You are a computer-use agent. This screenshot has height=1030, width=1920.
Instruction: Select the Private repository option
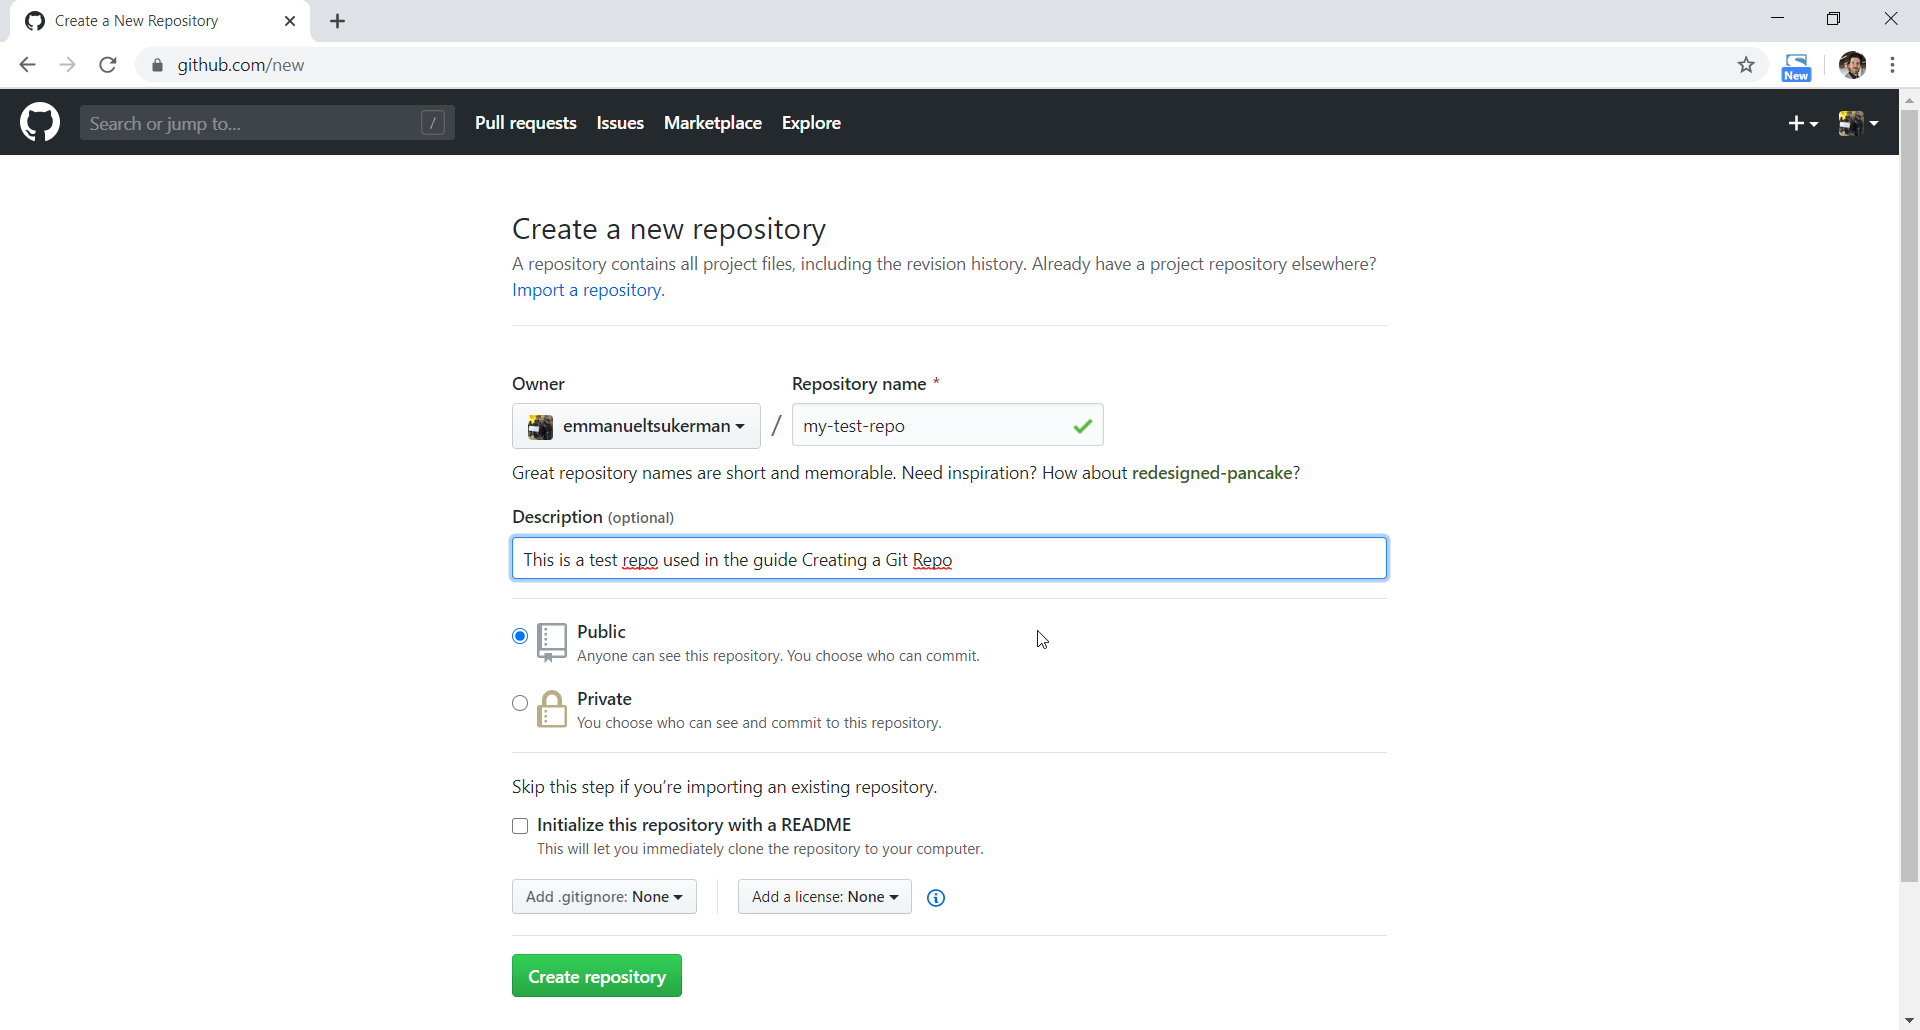(x=520, y=703)
